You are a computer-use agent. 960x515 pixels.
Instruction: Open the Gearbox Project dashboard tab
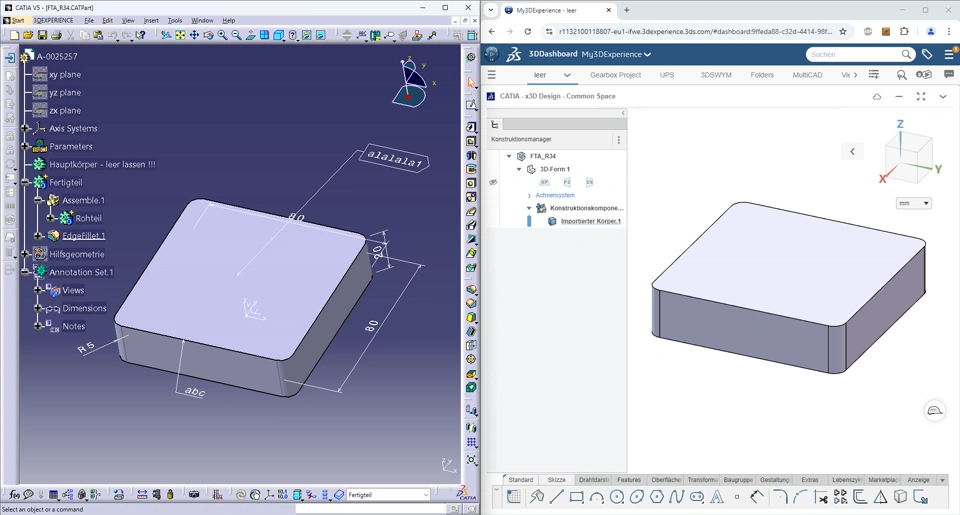tap(615, 75)
